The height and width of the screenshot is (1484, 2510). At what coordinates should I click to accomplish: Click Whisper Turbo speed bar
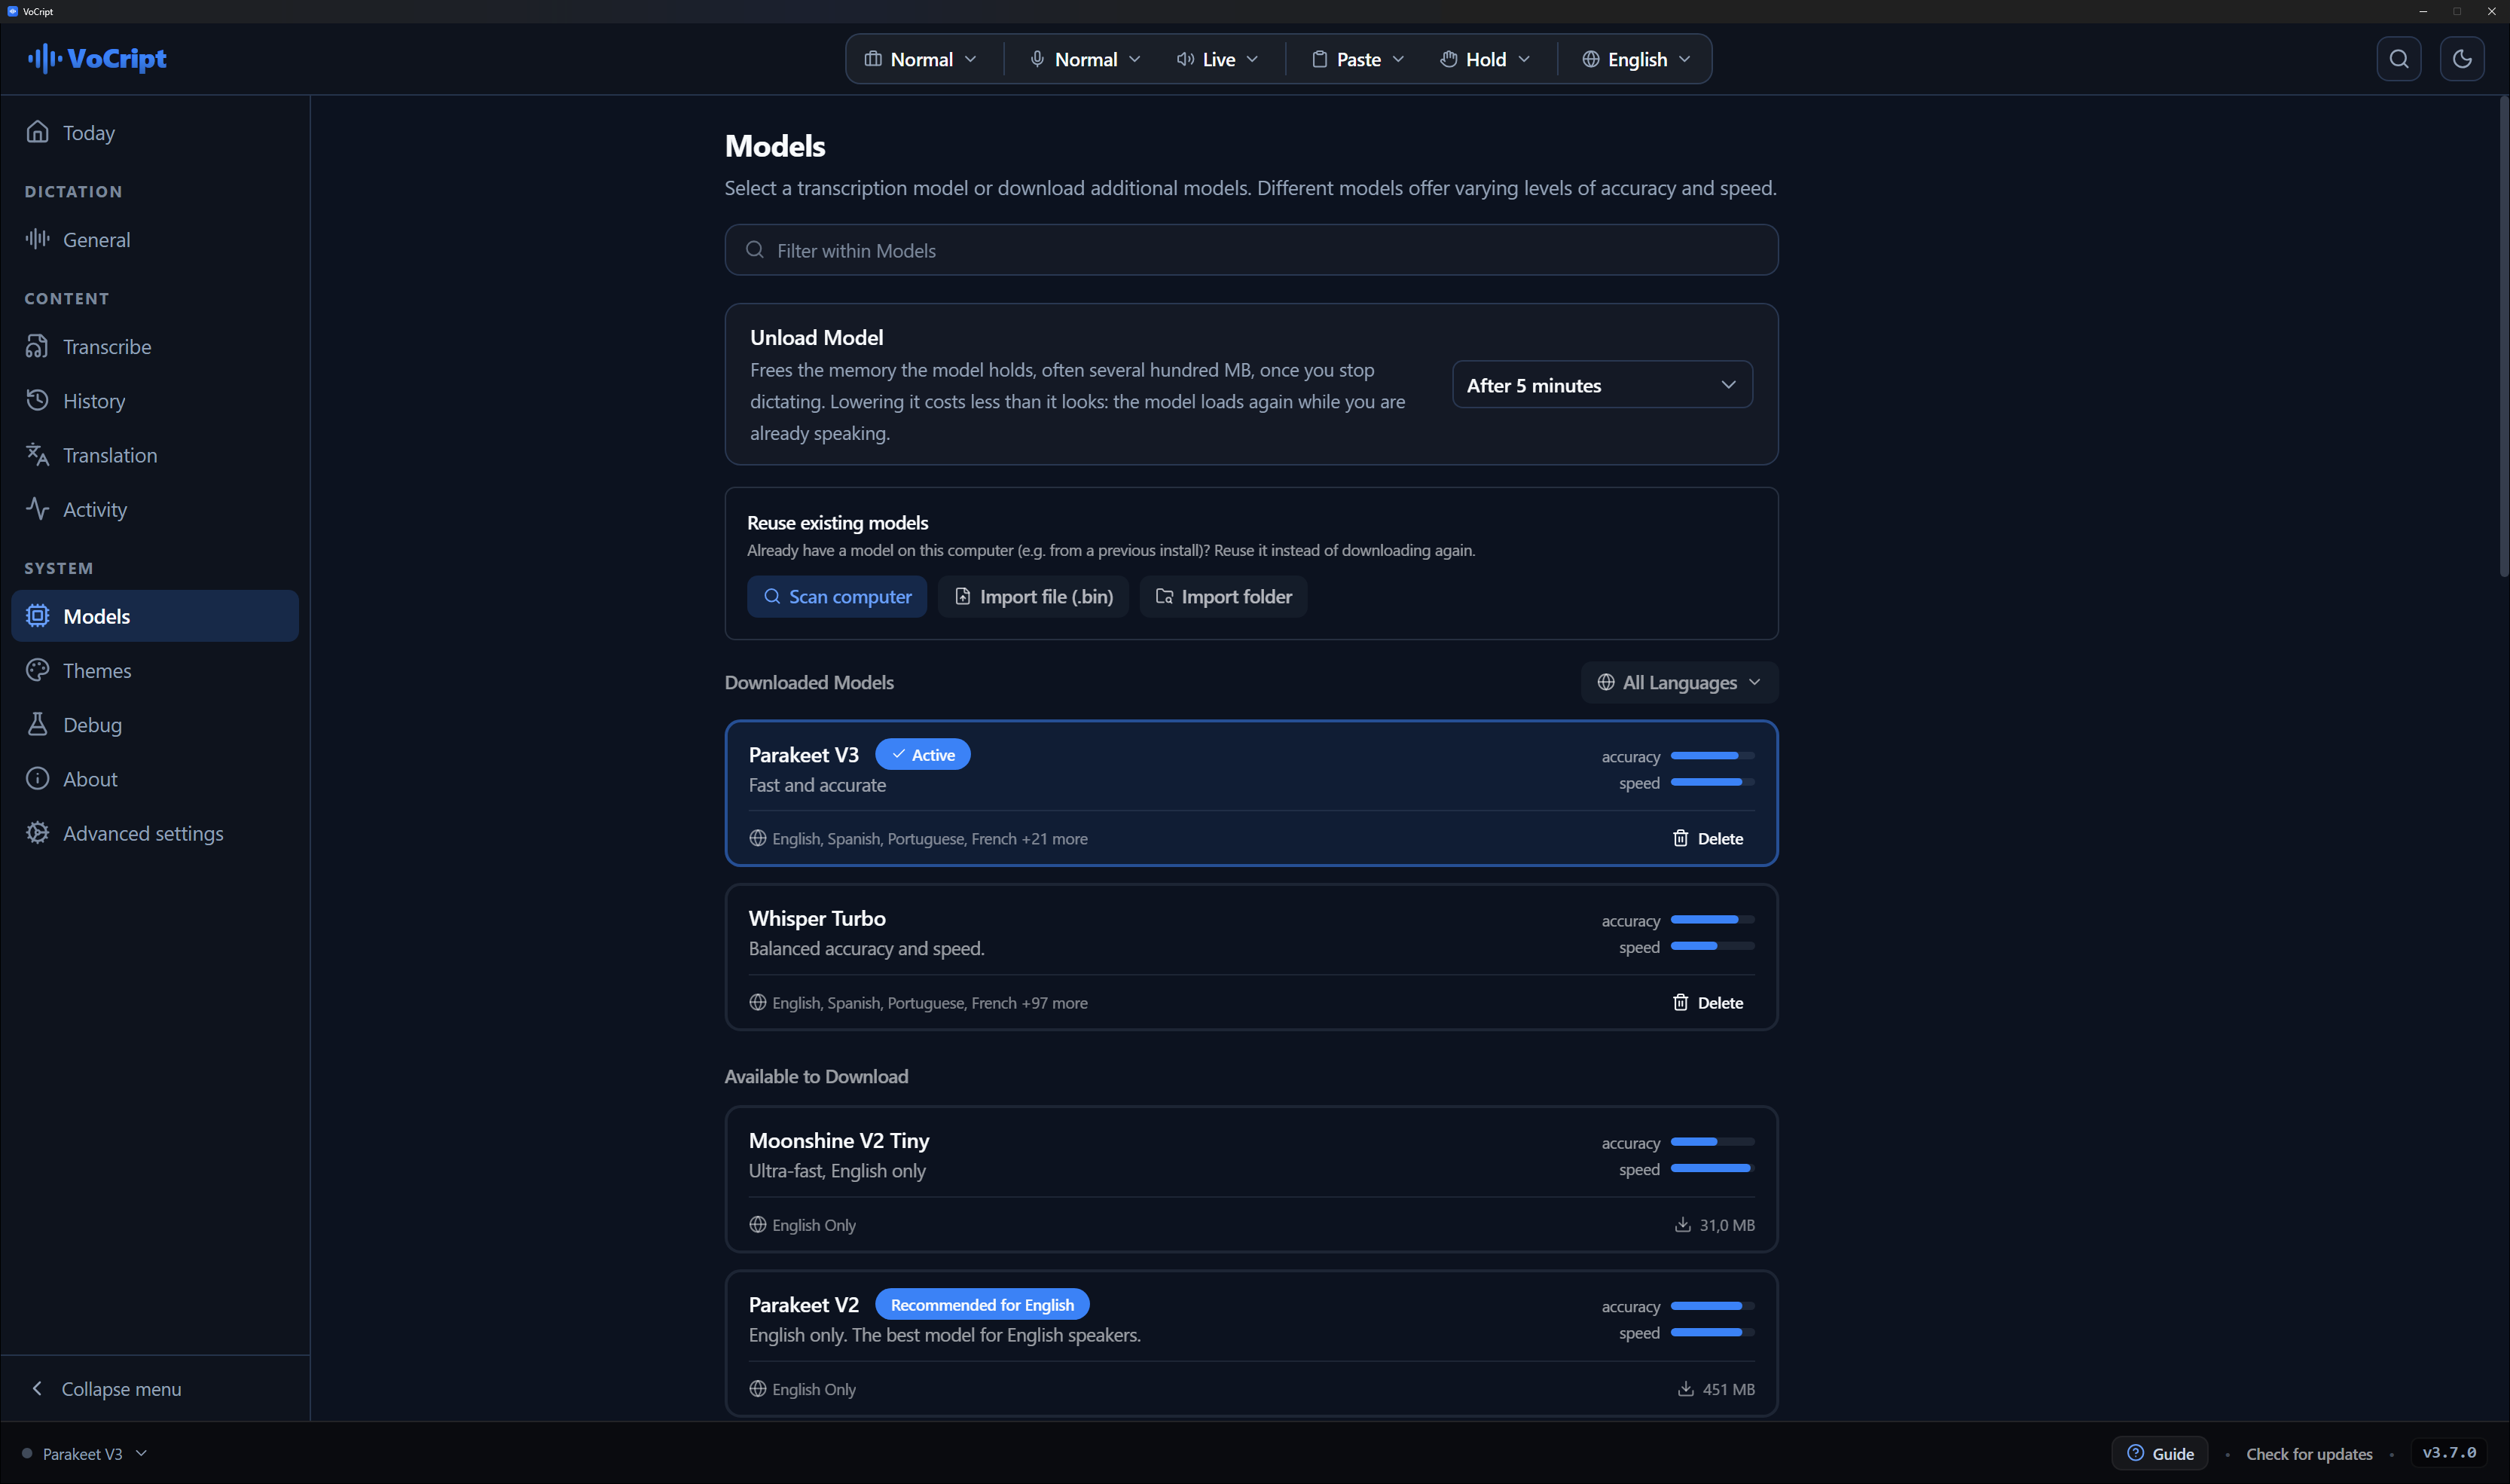tap(1712, 946)
